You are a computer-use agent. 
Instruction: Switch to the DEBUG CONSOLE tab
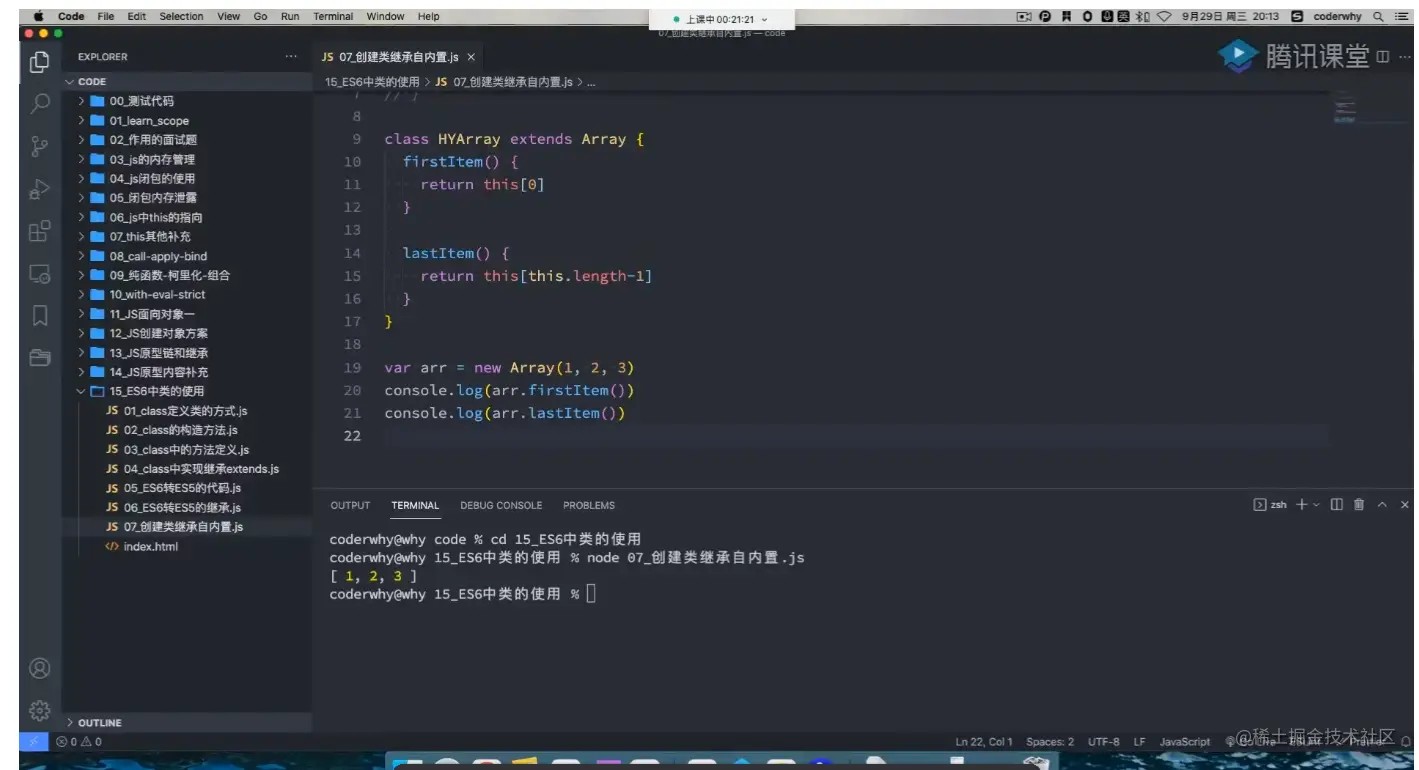click(x=501, y=505)
